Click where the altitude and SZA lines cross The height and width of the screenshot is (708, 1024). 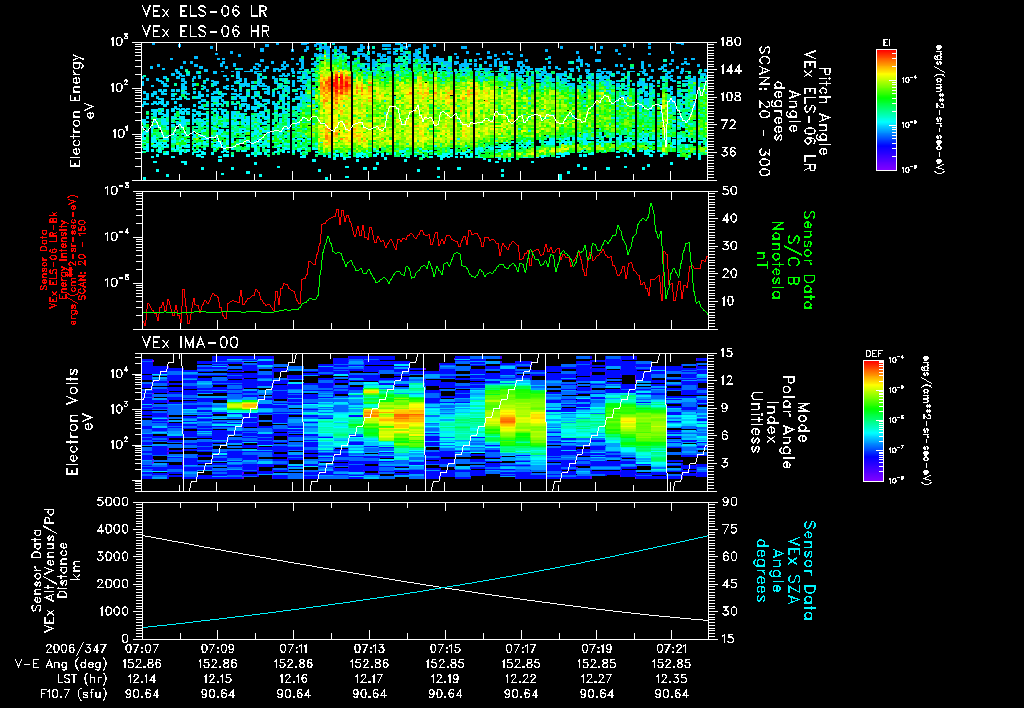click(x=445, y=587)
